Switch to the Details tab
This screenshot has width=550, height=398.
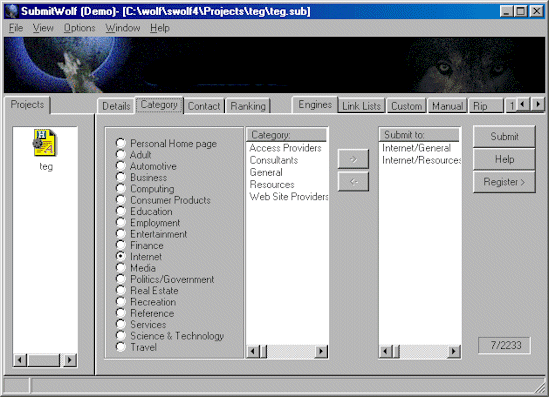click(116, 106)
